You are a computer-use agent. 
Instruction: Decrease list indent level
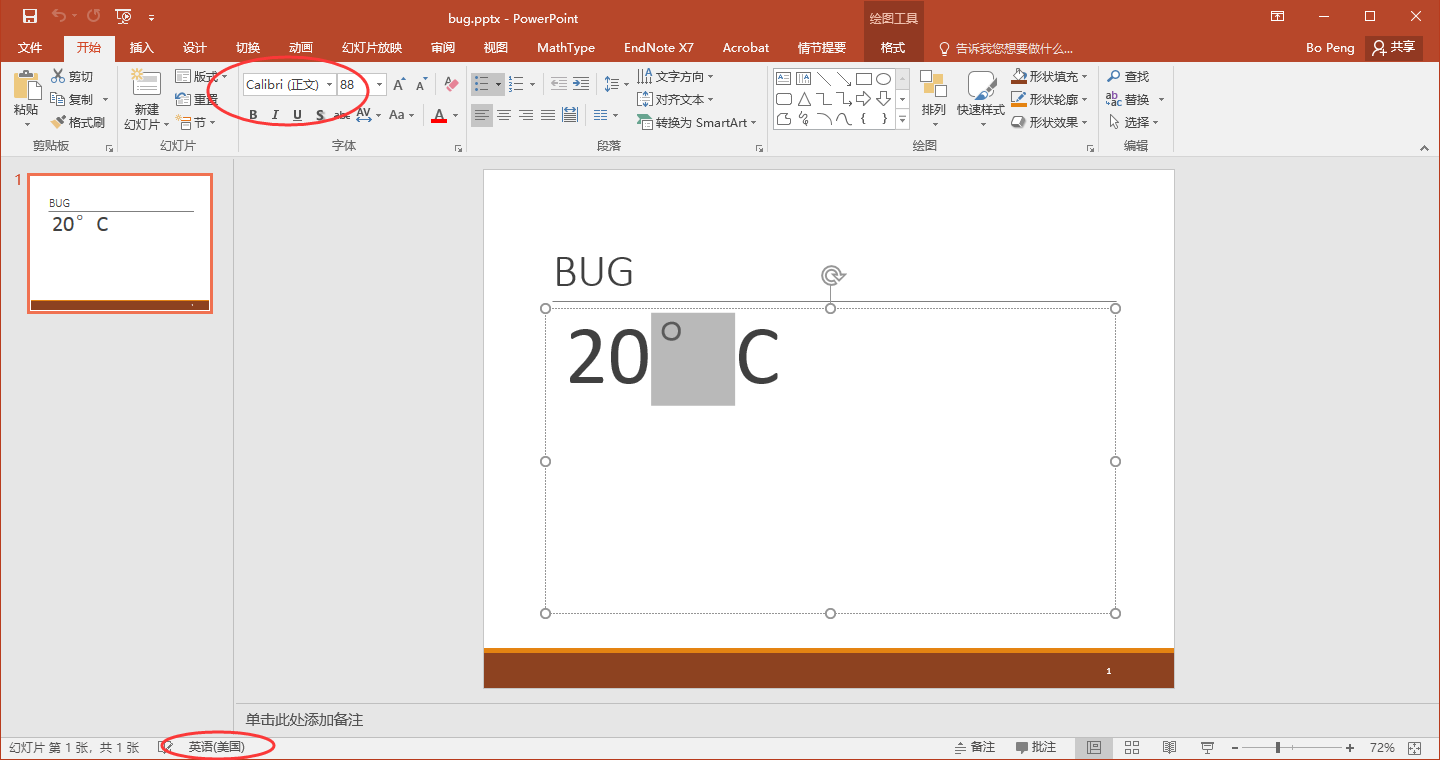point(559,85)
